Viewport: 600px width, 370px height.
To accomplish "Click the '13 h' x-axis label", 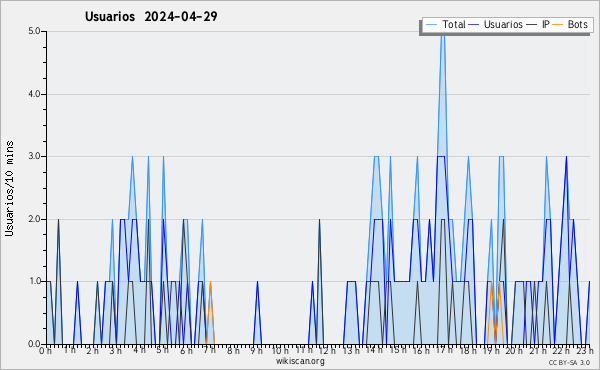I will [351, 351].
